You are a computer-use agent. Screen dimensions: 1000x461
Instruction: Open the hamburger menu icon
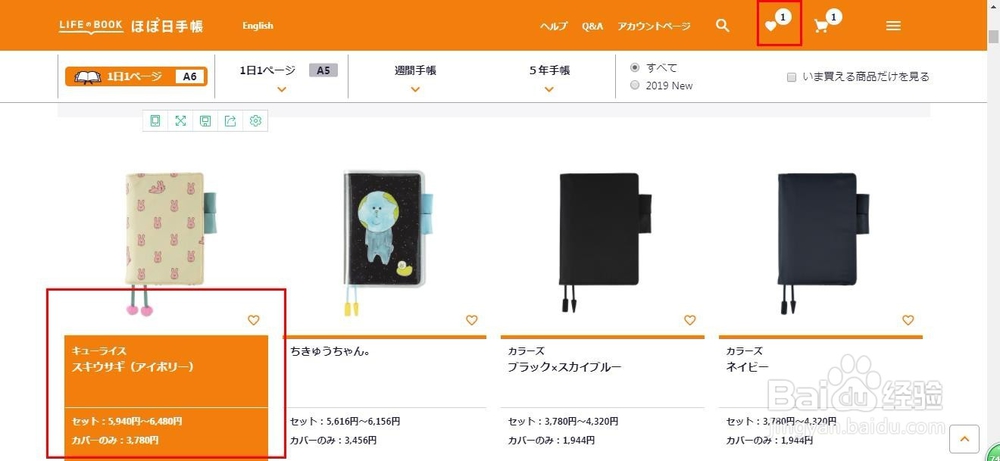click(893, 26)
